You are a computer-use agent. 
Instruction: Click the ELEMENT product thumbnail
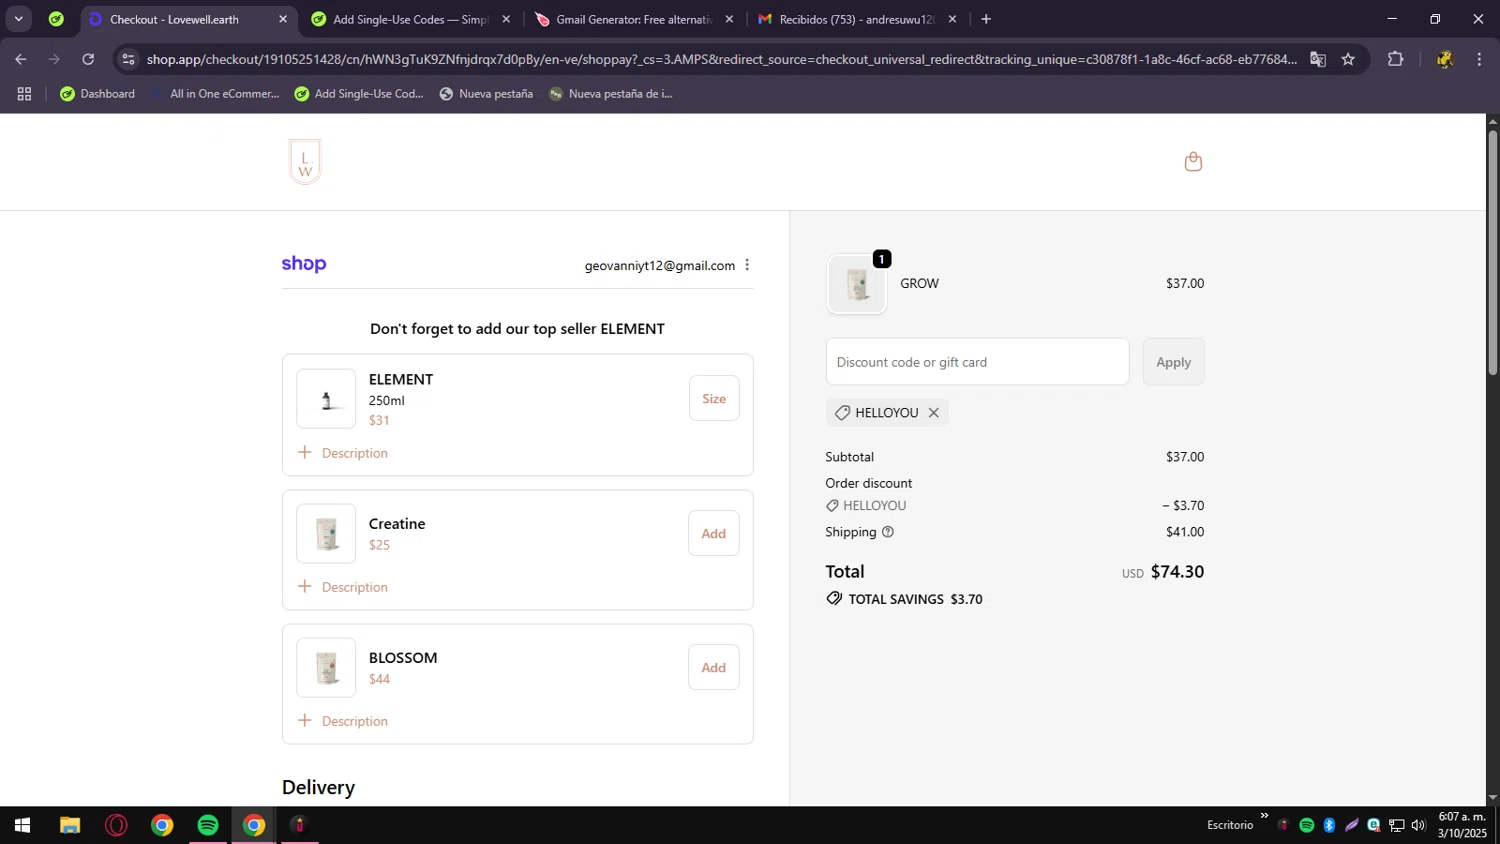(x=326, y=399)
